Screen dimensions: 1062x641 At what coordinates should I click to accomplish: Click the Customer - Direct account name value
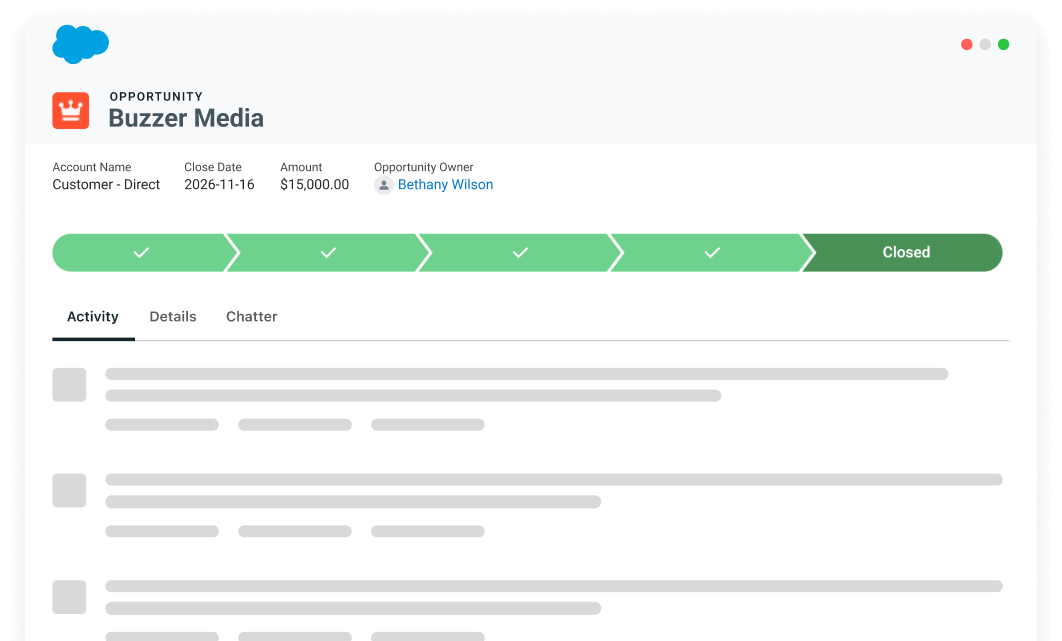106,184
